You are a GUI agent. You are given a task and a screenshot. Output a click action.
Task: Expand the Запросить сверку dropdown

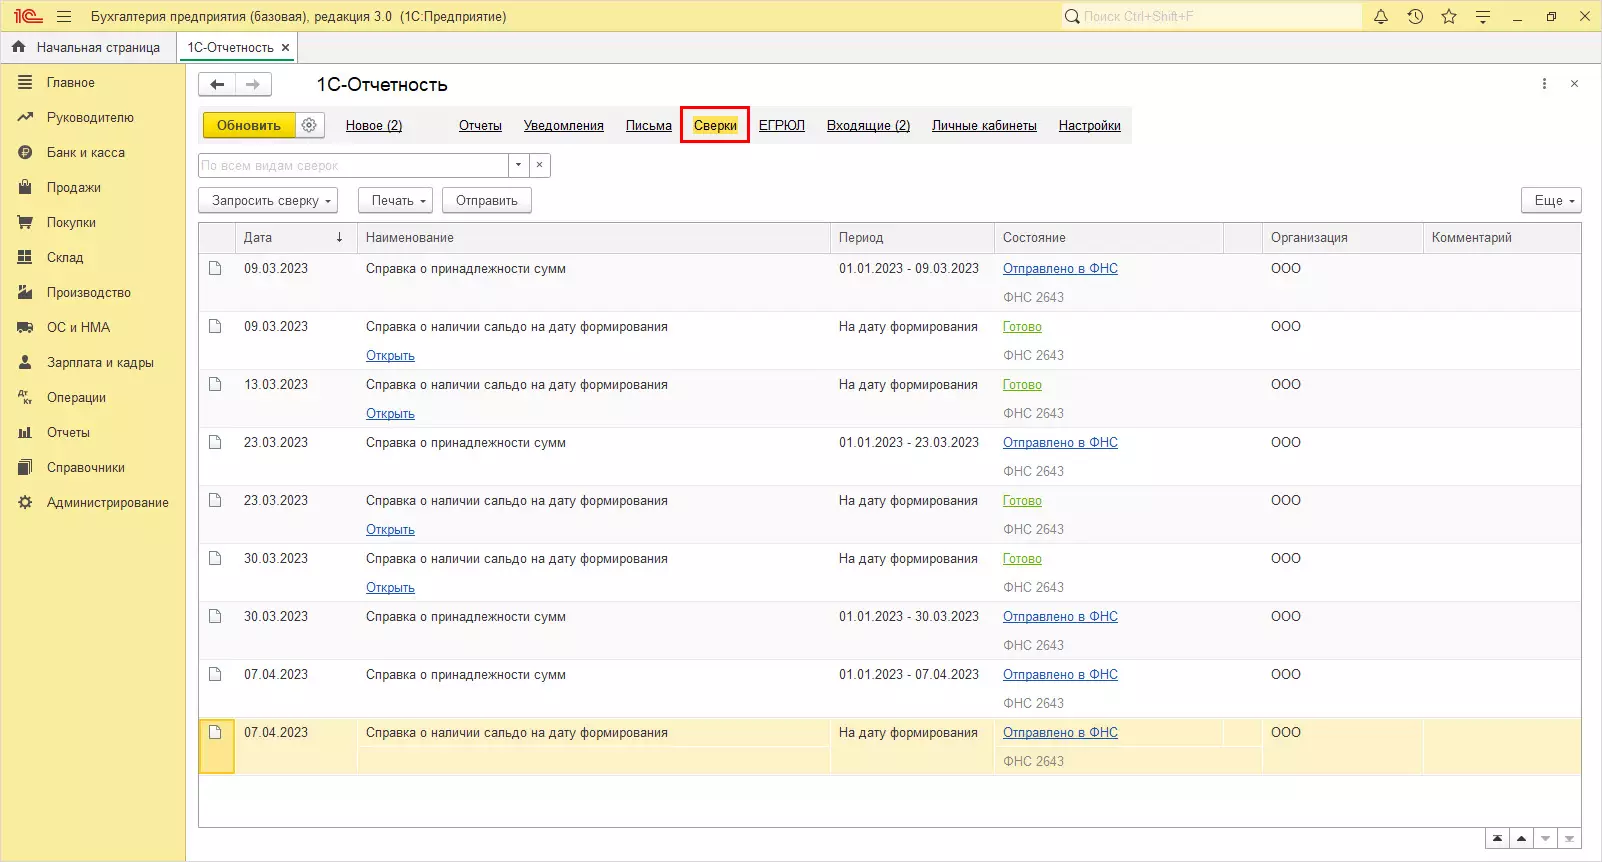(268, 201)
